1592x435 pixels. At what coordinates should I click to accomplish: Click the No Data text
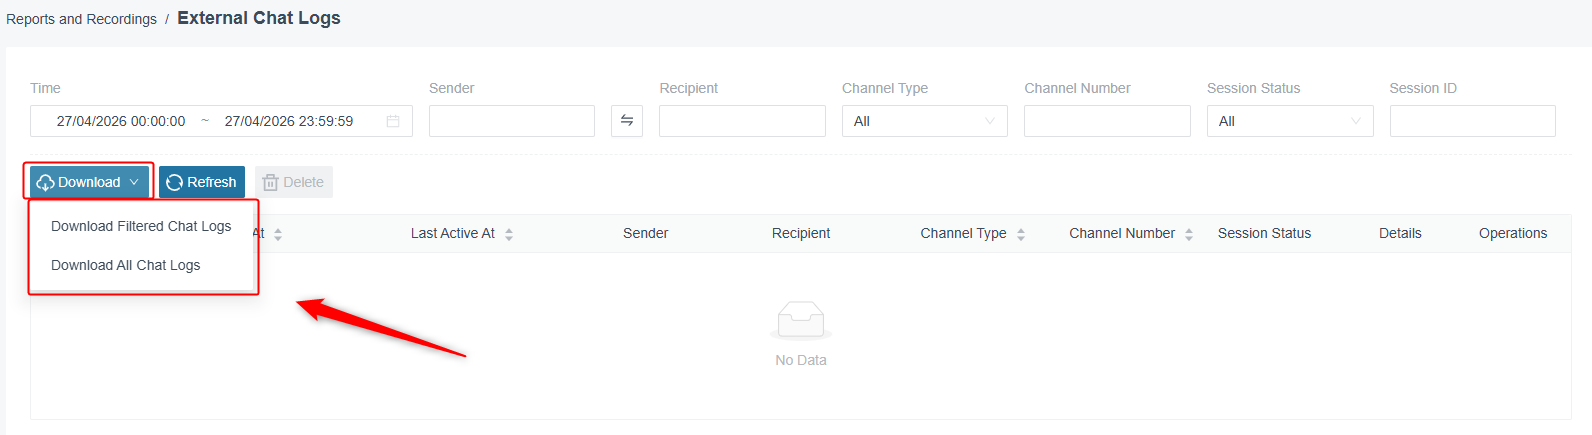point(801,360)
